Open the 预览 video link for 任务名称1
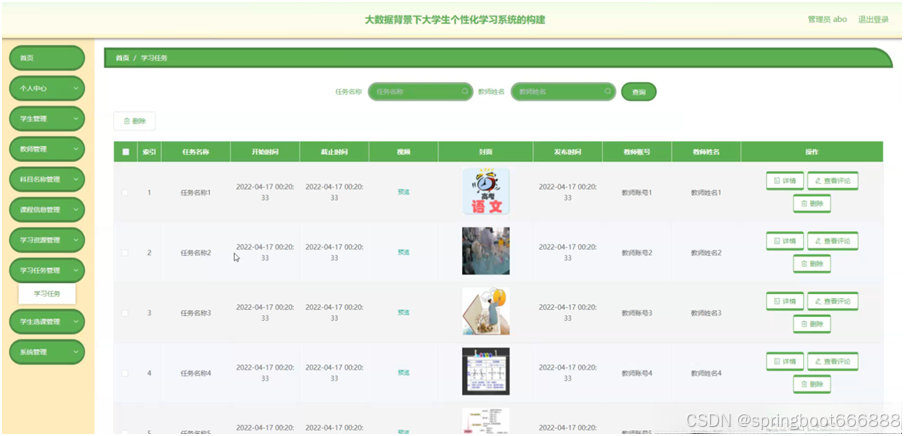The width and height of the screenshot is (904, 436). click(x=404, y=192)
